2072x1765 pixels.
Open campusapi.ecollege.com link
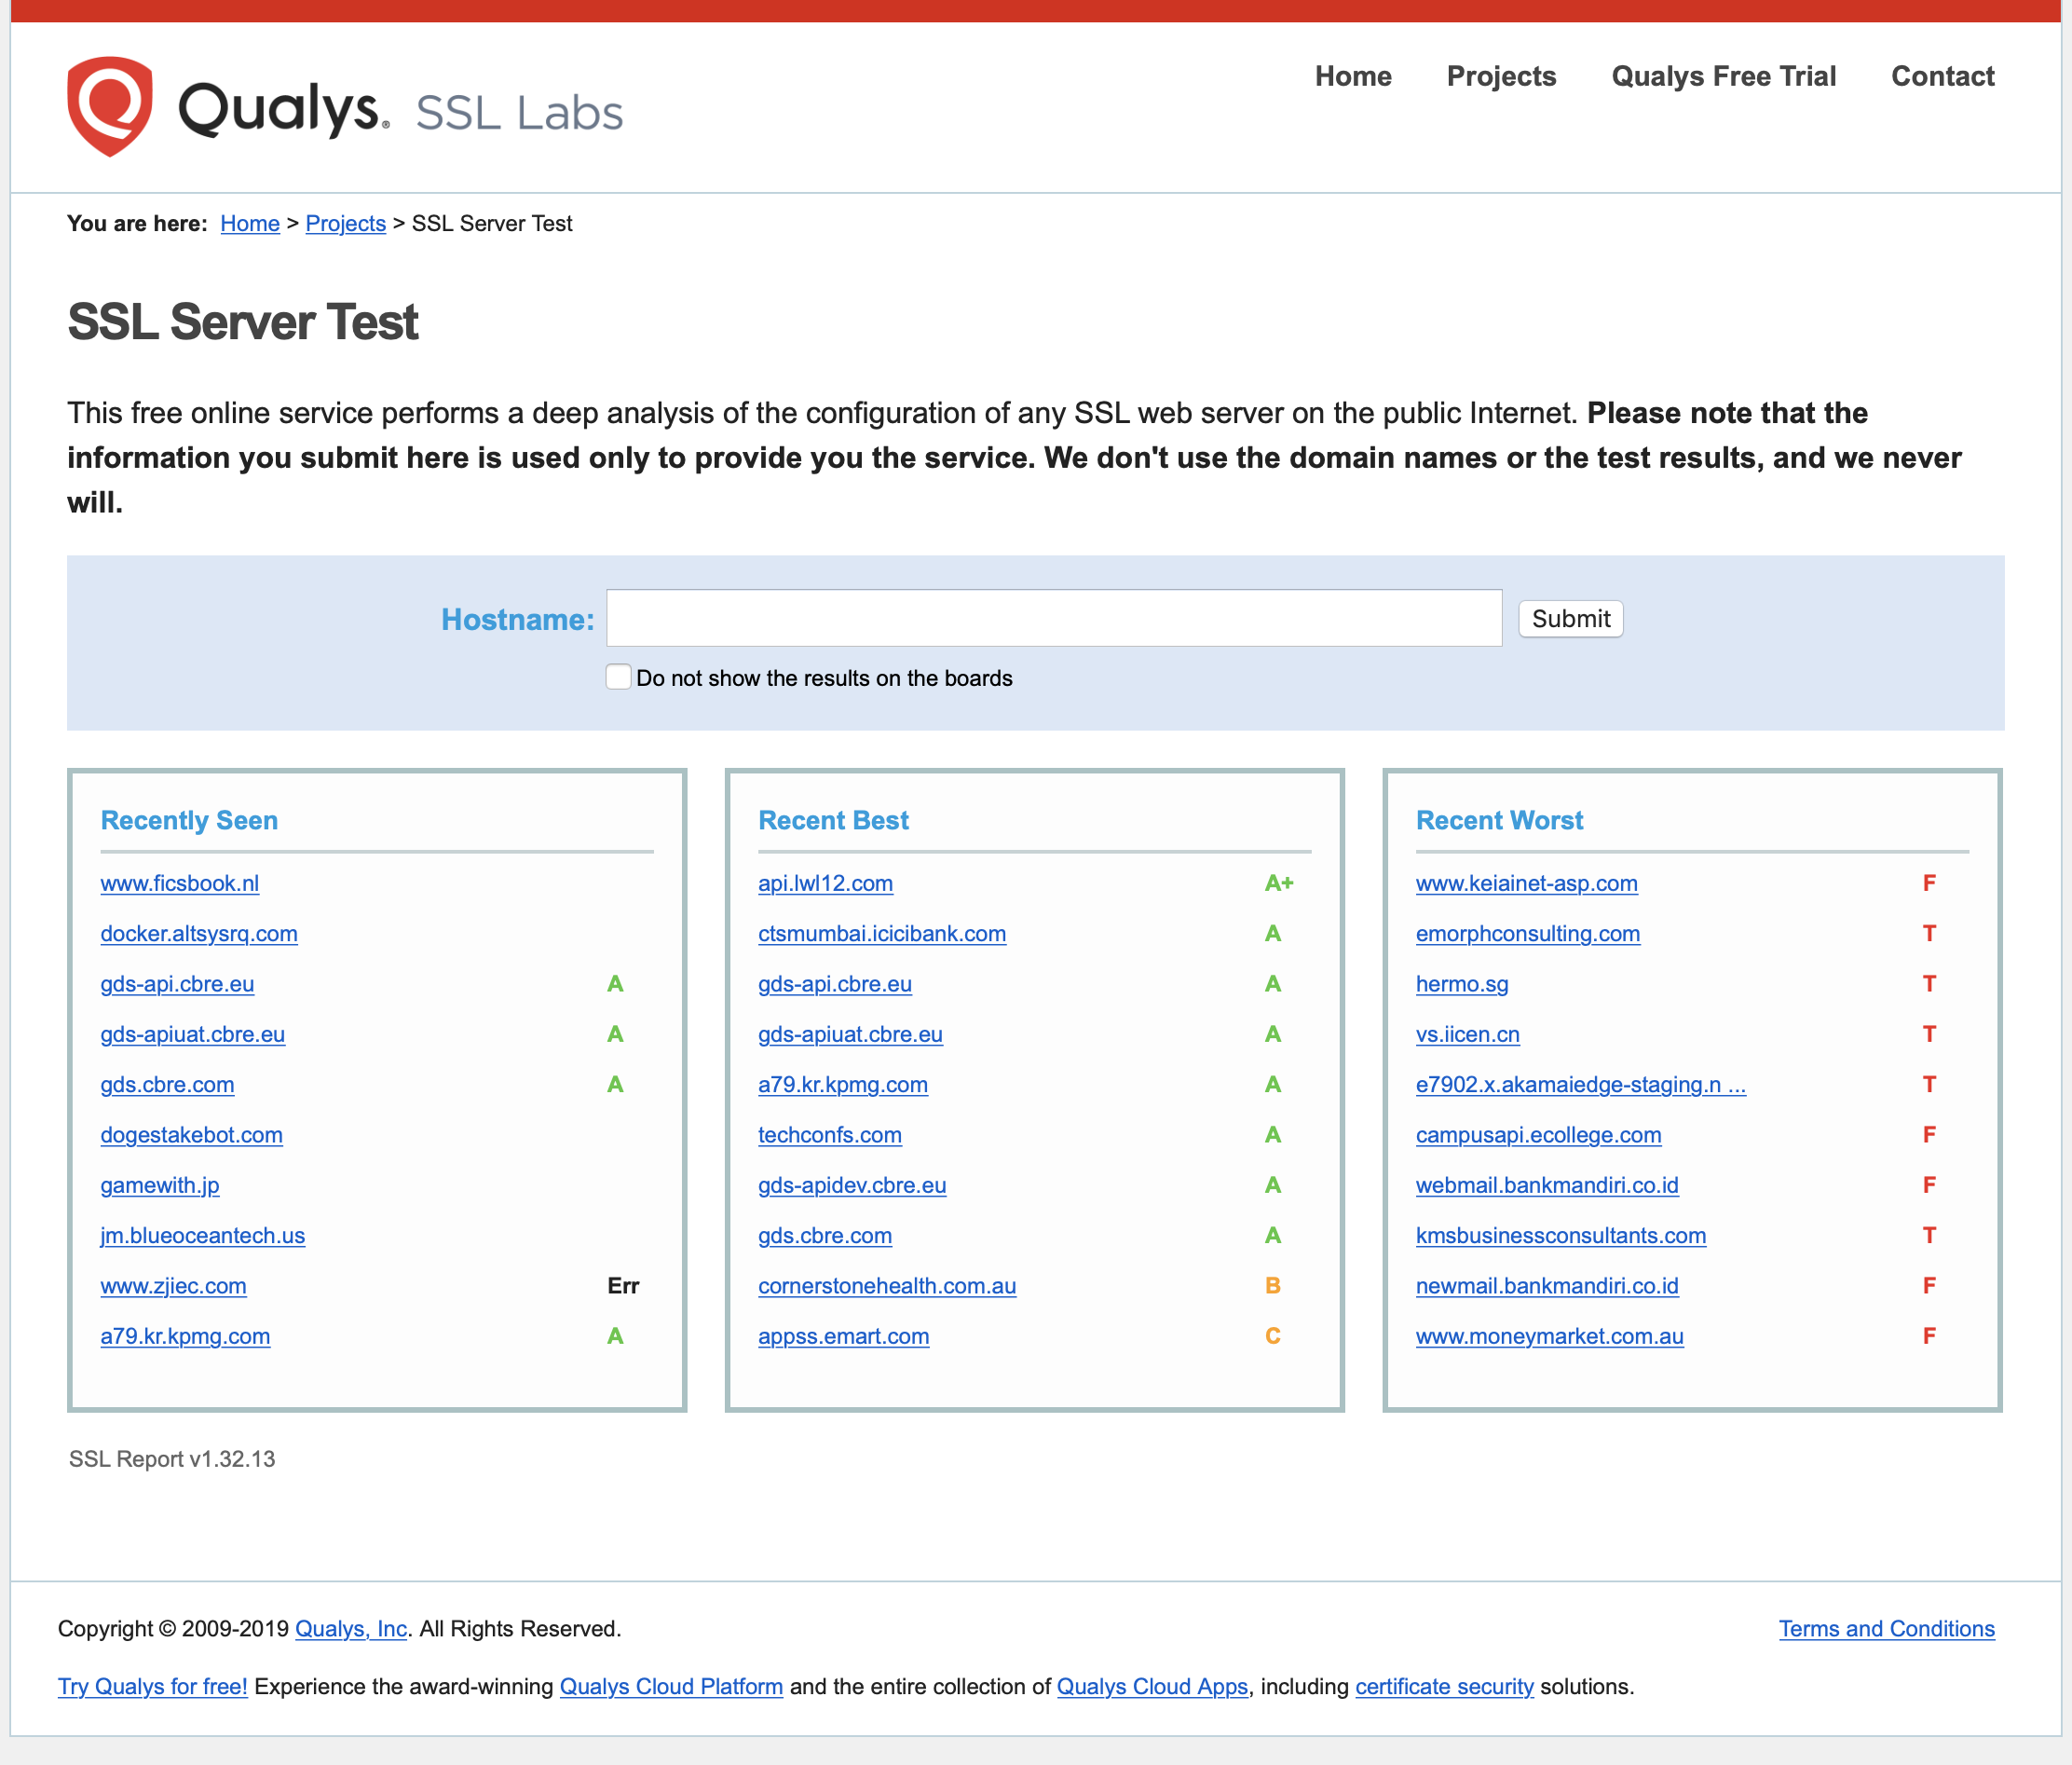point(1538,1135)
